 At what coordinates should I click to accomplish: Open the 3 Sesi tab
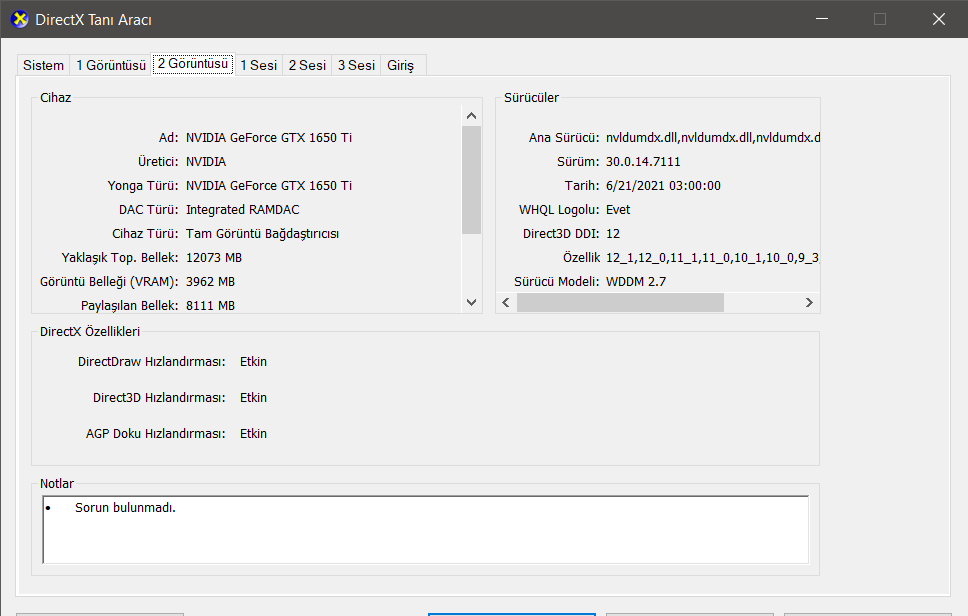click(x=356, y=65)
